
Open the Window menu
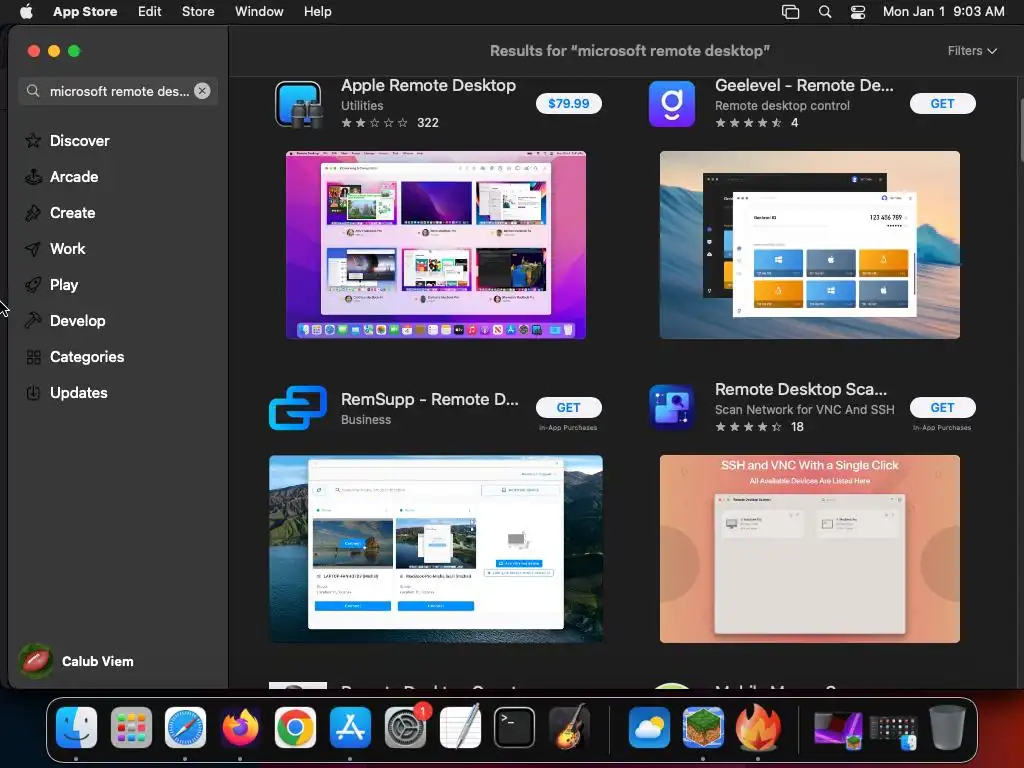pyautogui.click(x=259, y=12)
